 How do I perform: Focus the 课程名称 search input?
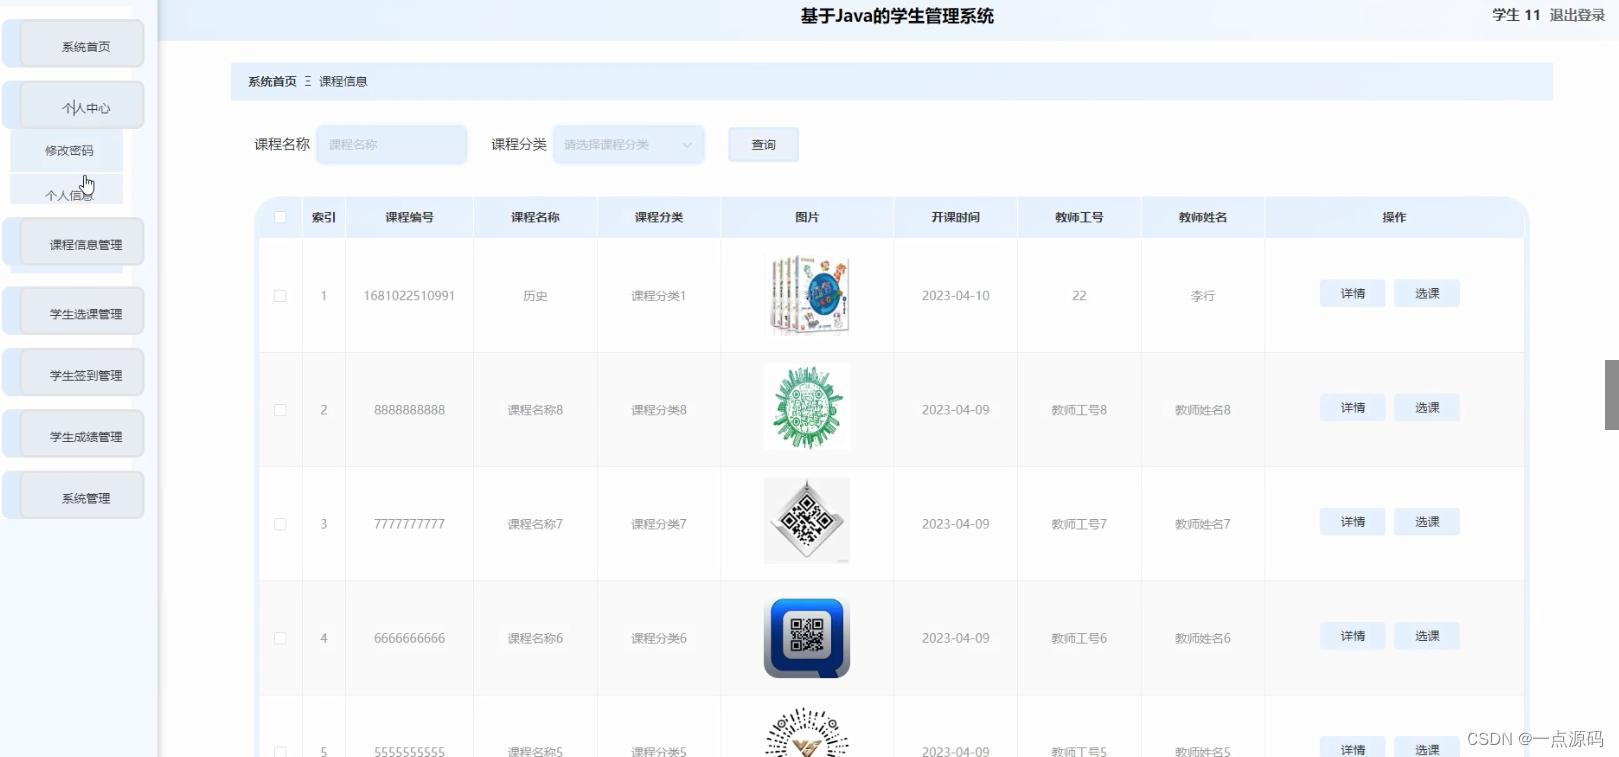(x=392, y=145)
